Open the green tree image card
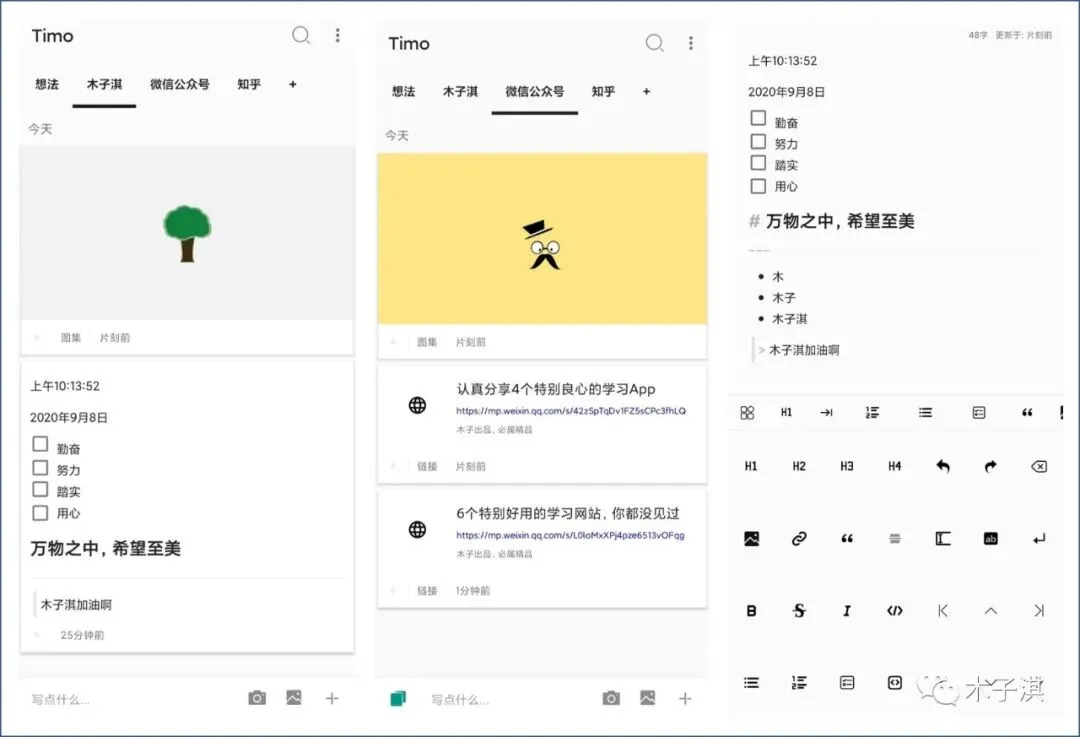This screenshot has height=737, width=1080. [187, 251]
